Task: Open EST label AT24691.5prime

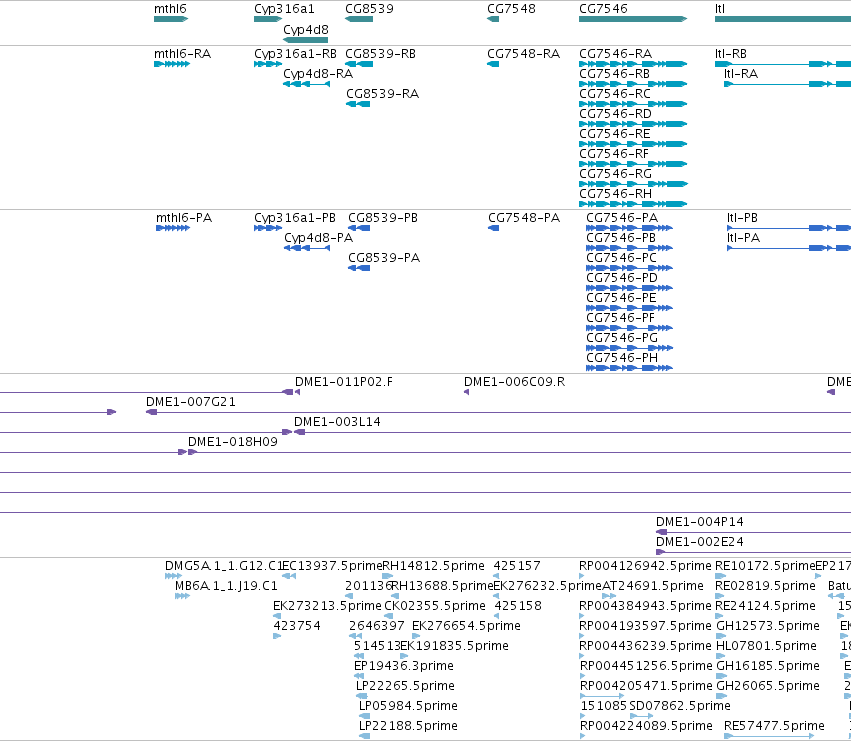Action: [653, 586]
